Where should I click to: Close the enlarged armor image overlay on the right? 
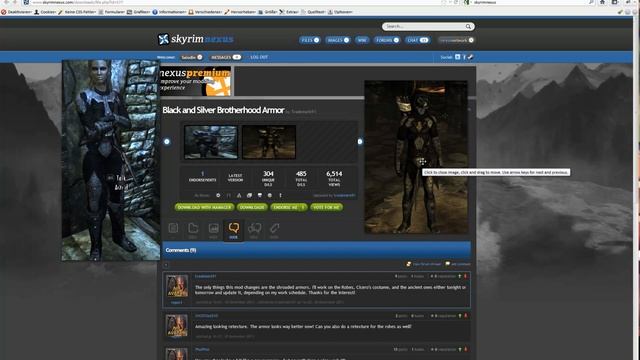[x=416, y=157]
